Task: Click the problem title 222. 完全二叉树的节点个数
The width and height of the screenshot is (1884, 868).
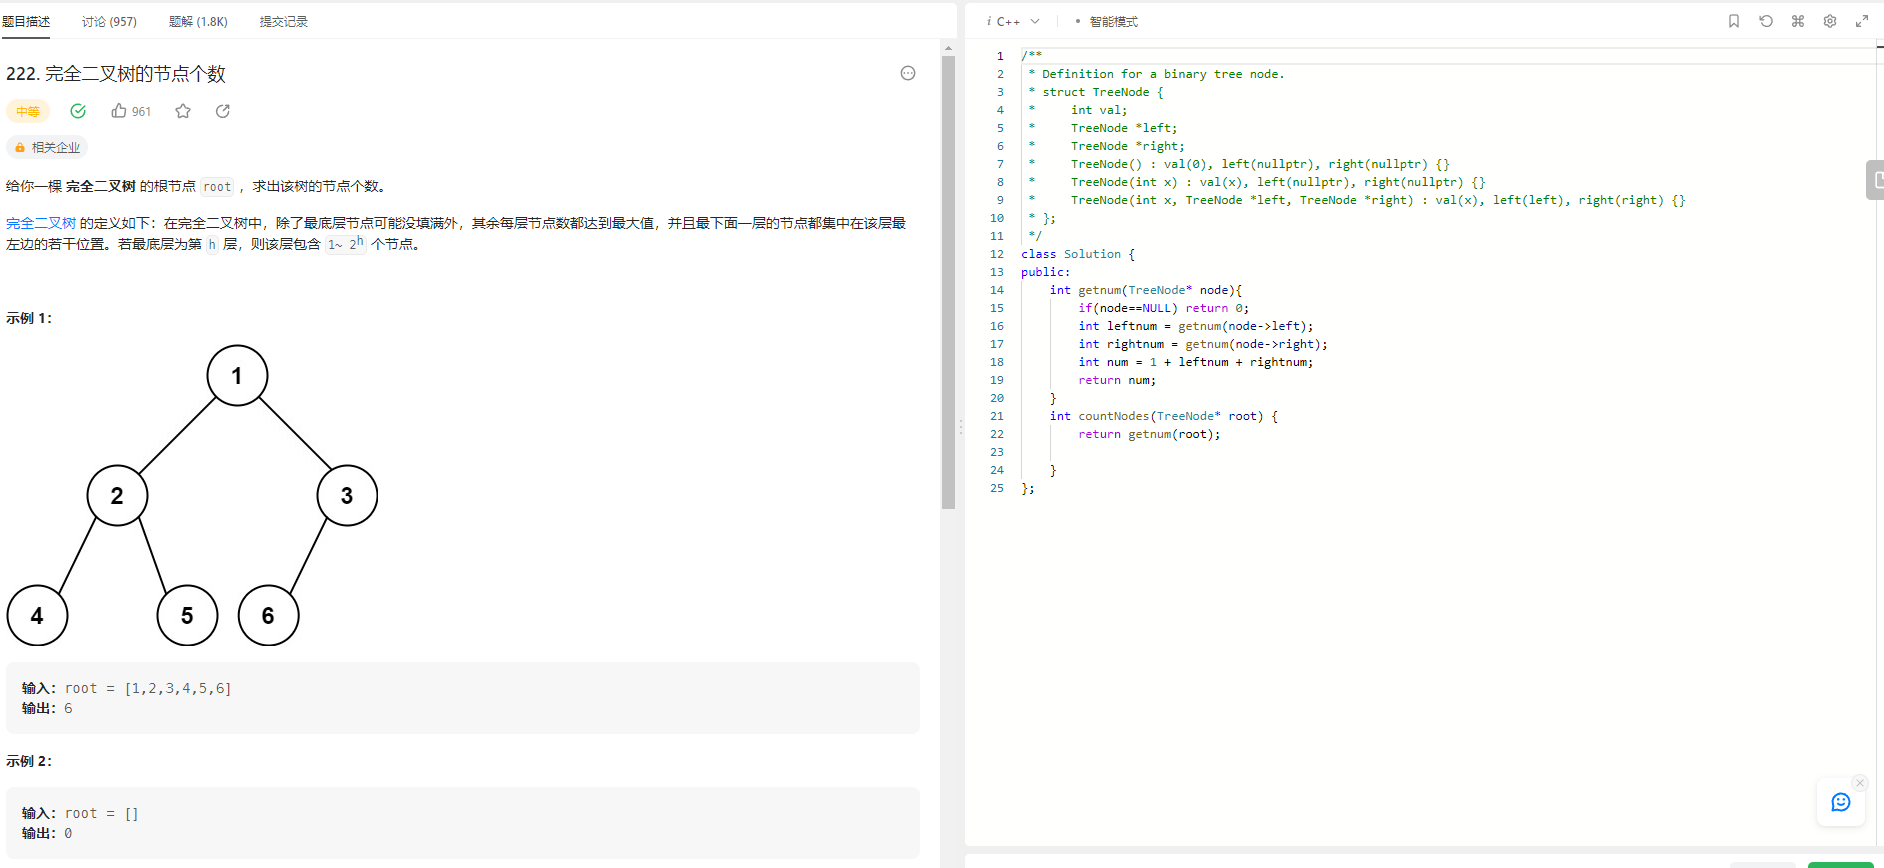Action: tap(116, 74)
